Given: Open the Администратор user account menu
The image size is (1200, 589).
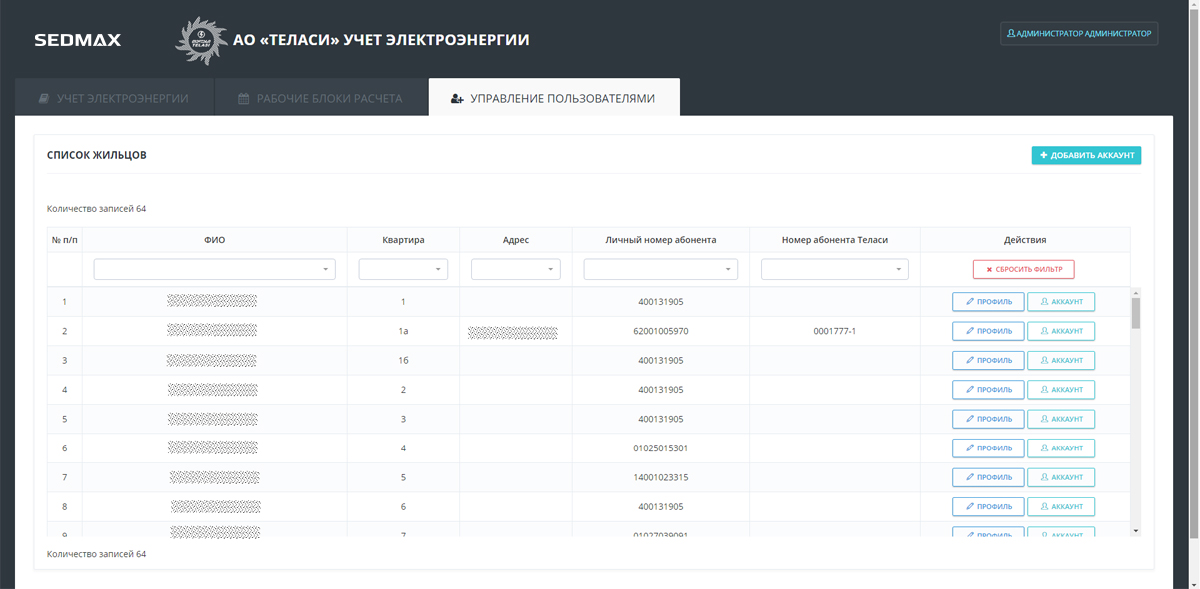Looking at the screenshot, I should coord(1079,33).
